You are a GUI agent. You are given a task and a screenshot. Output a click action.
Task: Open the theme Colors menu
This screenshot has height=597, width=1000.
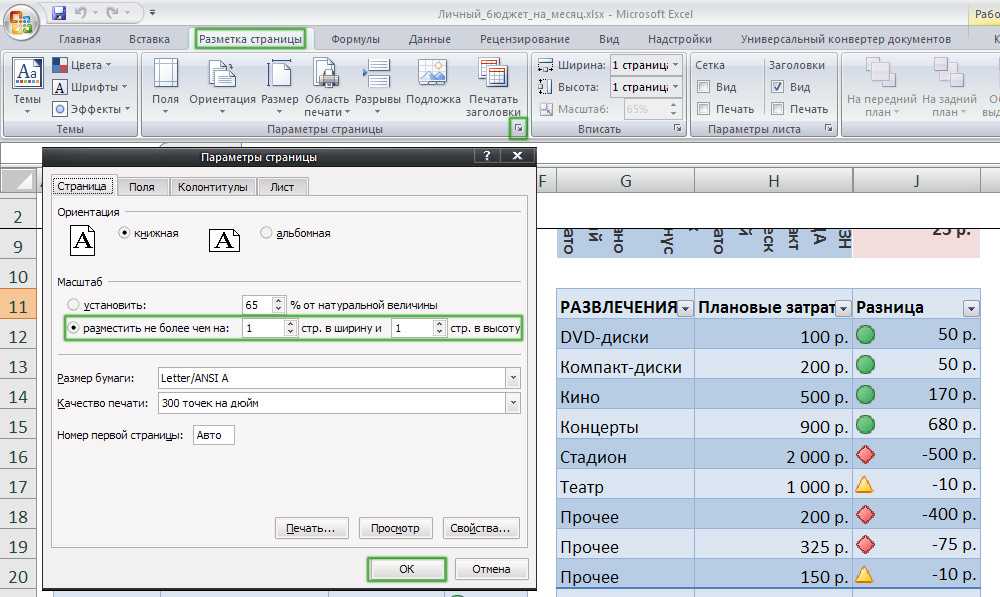[82, 65]
